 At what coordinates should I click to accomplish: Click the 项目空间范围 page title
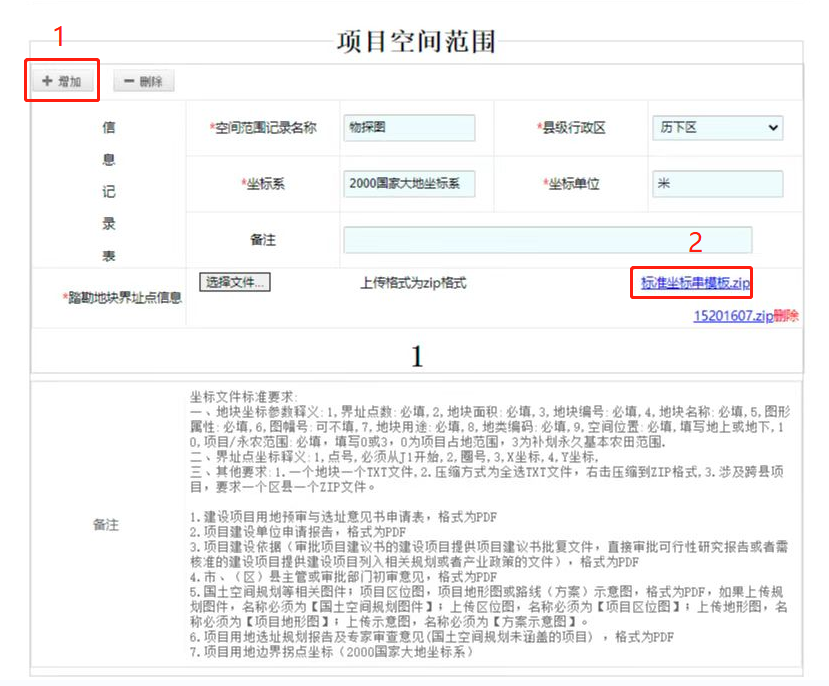tap(416, 41)
